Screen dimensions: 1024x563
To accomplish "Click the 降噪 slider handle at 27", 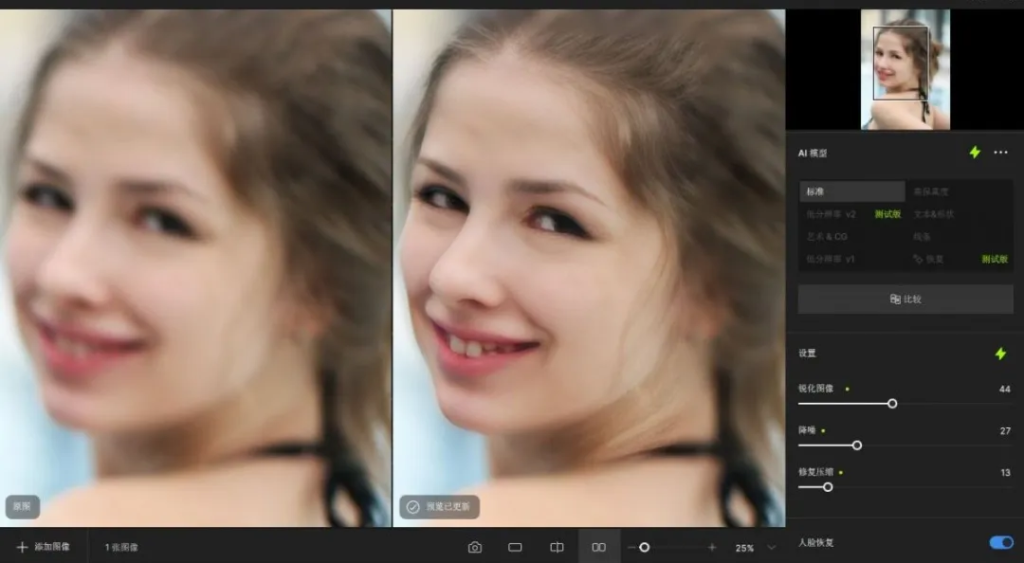I will click(x=857, y=445).
